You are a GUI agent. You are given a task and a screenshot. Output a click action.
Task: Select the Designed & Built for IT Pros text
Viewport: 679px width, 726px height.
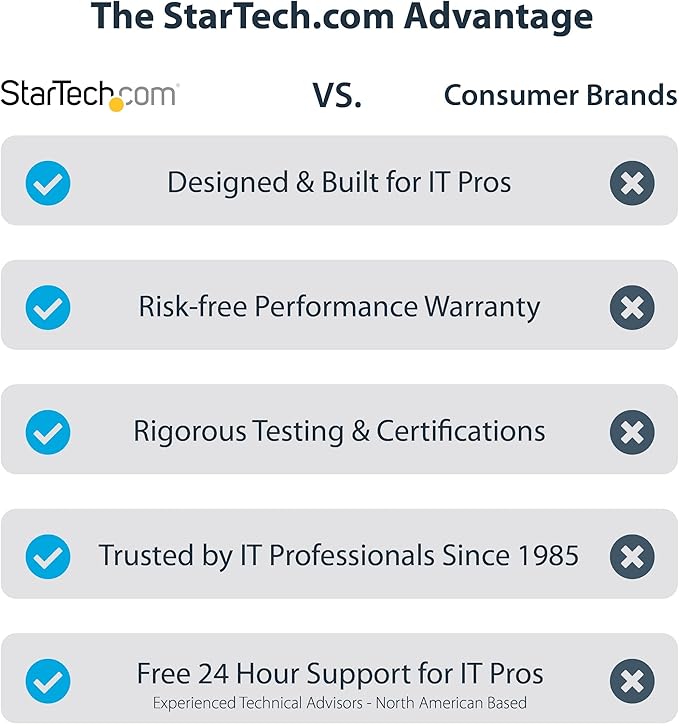[339, 182]
